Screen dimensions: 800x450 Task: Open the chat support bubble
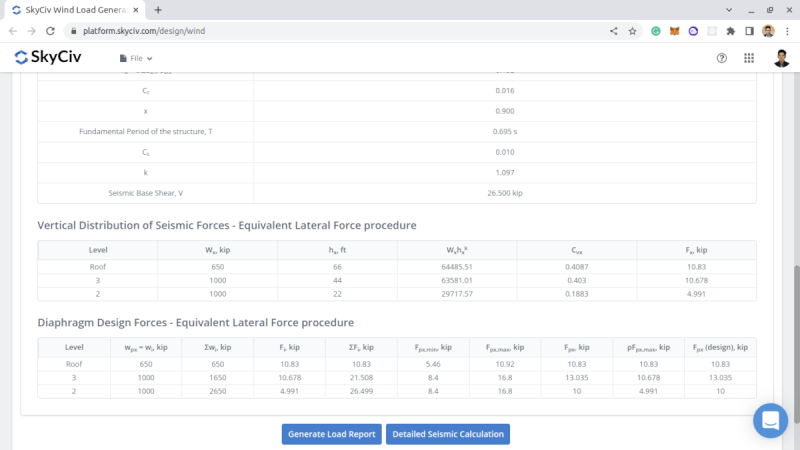coord(771,421)
